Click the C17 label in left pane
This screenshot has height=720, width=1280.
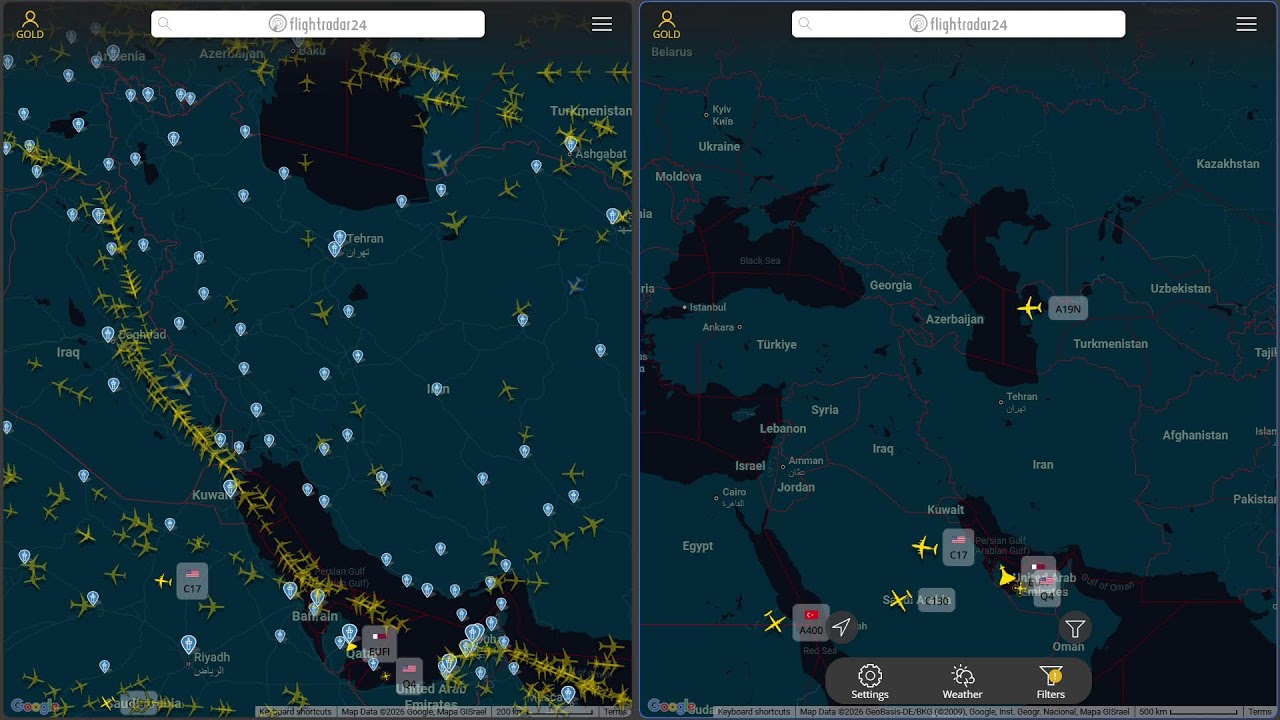(x=192, y=581)
